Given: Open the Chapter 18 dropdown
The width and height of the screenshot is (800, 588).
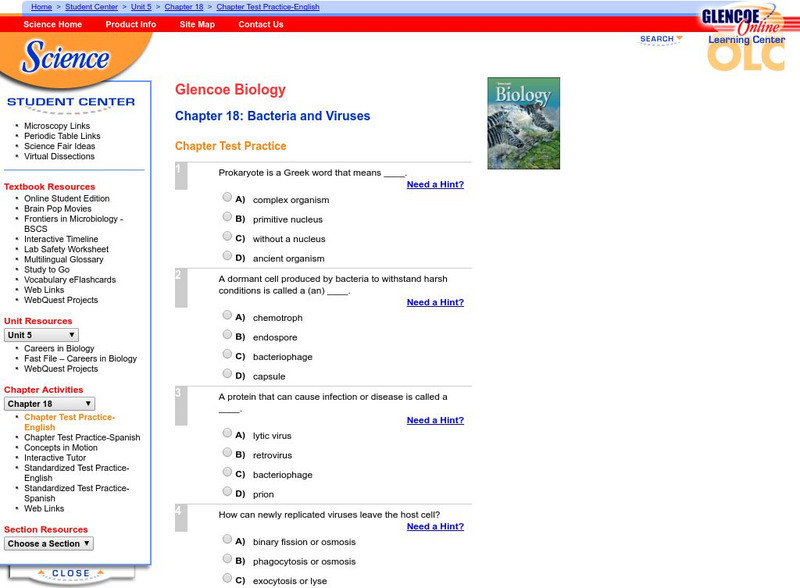Looking at the screenshot, I should tap(49, 404).
